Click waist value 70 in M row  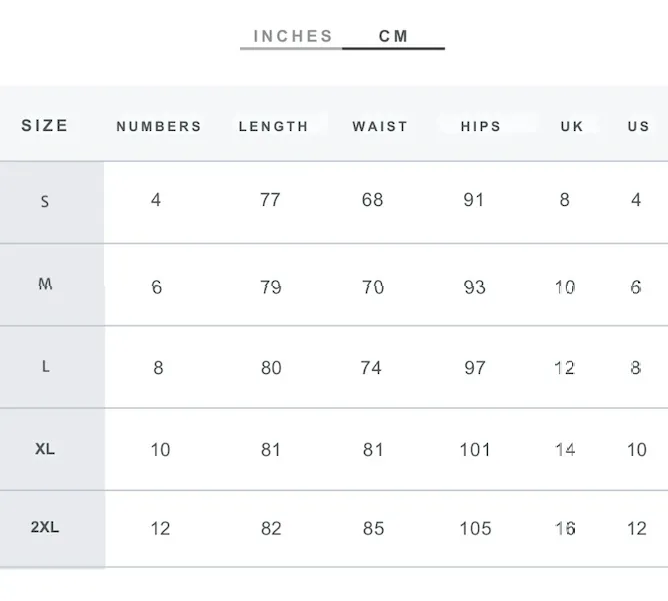pos(373,287)
